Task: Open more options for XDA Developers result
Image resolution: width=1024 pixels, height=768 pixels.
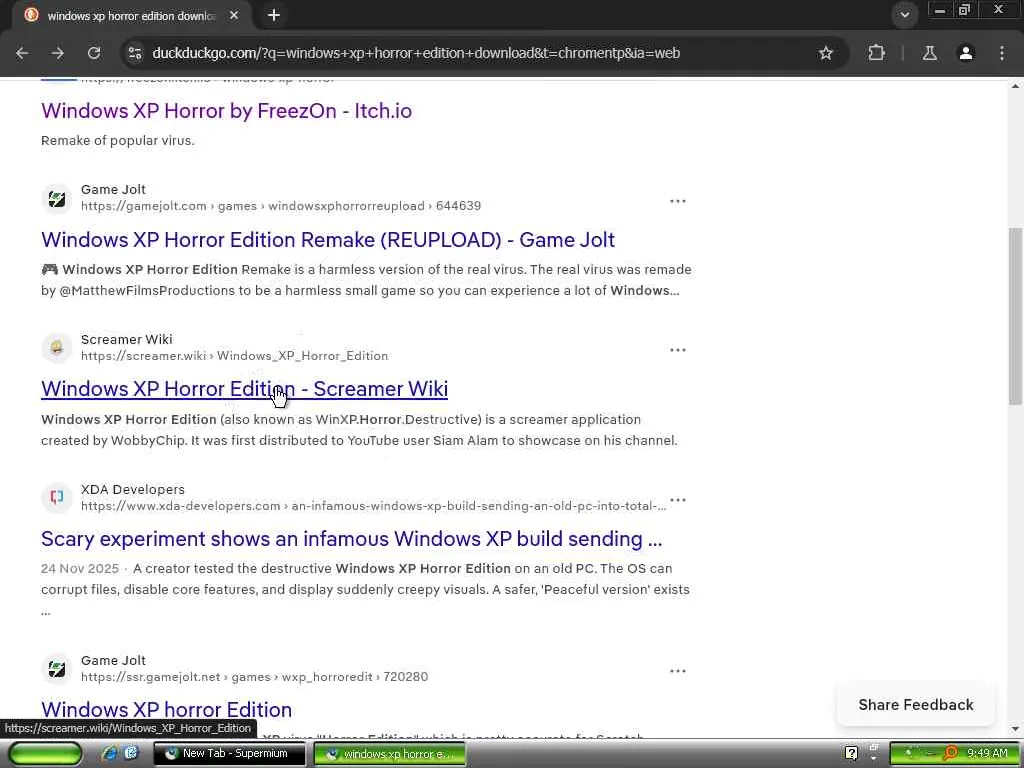Action: pos(678,500)
